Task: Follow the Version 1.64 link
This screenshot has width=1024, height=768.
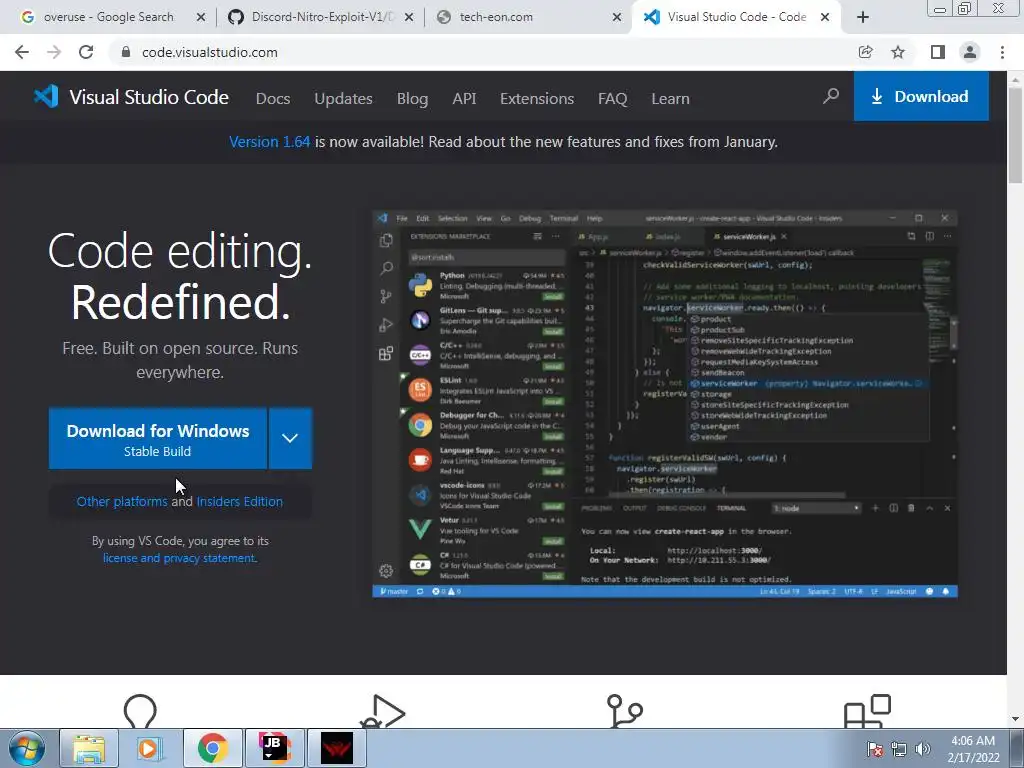Action: pyautogui.click(x=269, y=142)
